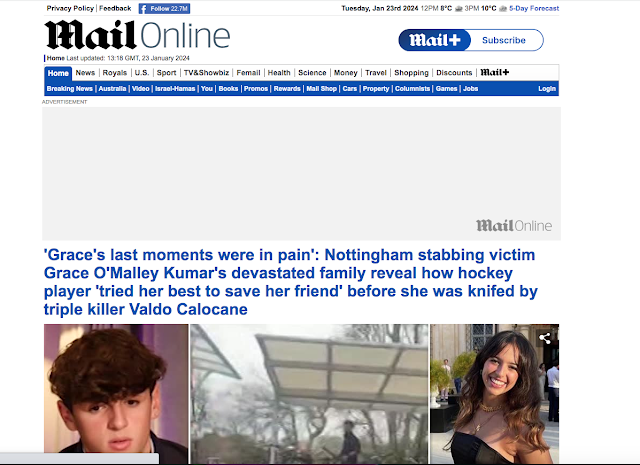Screen dimensions: 640x465
Task: Open the Science section
Action: [x=312, y=73]
